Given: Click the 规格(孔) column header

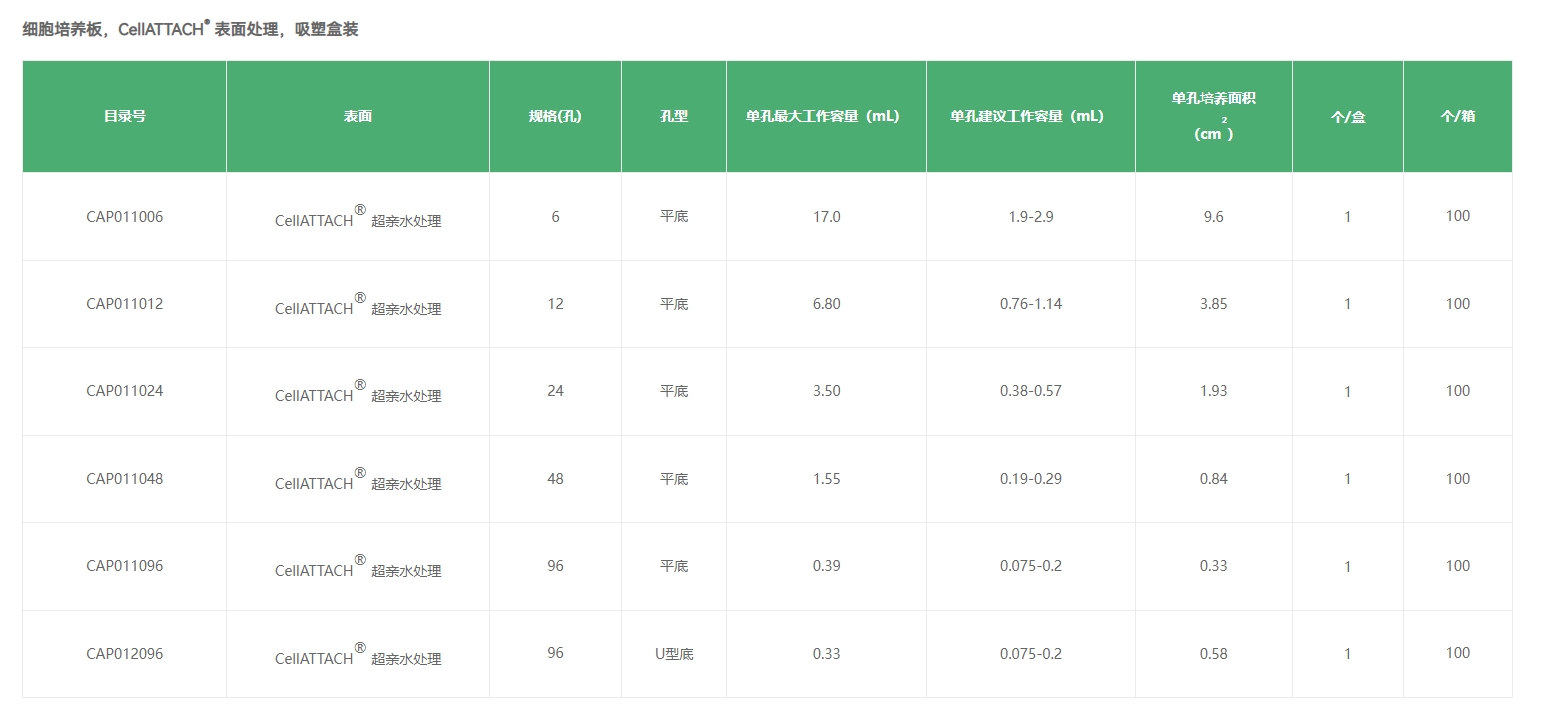Looking at the screenshot, I should [555, 116].
